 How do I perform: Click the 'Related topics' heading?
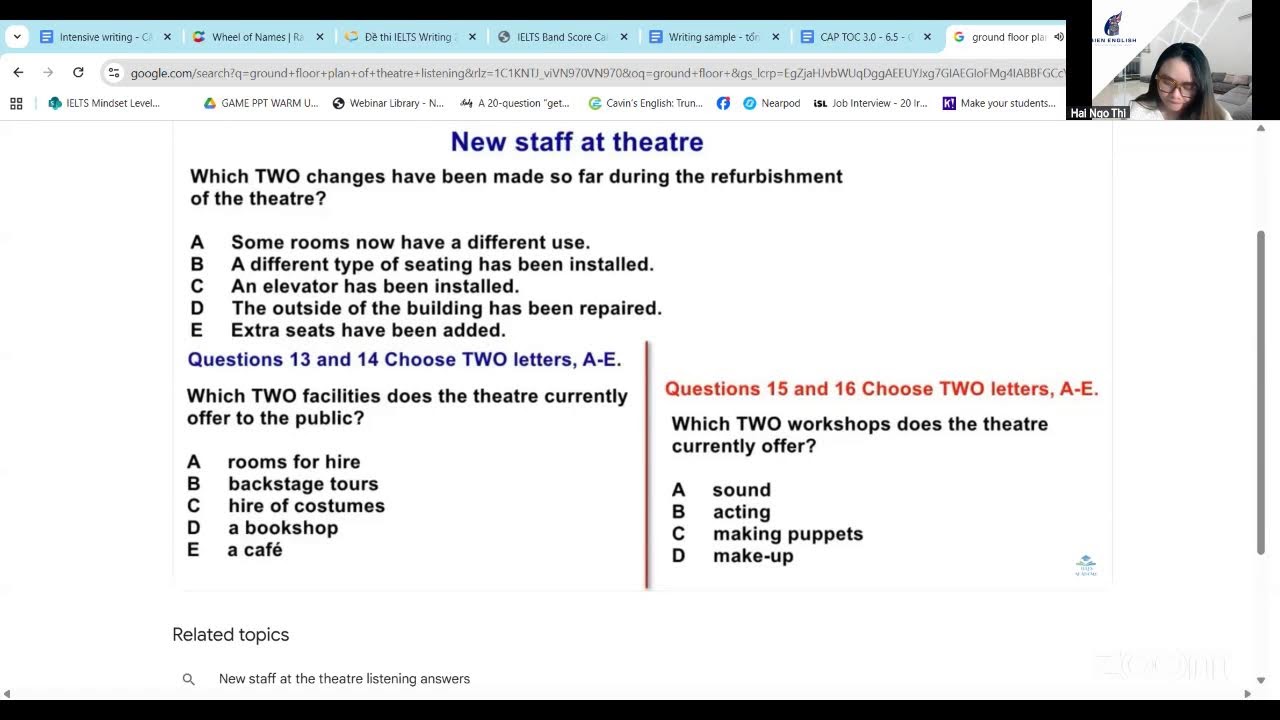coord(230,635)
